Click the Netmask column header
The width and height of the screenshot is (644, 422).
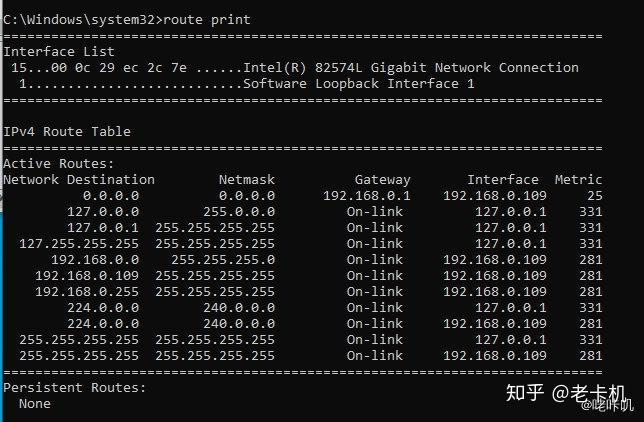click(x=246, y=179)
